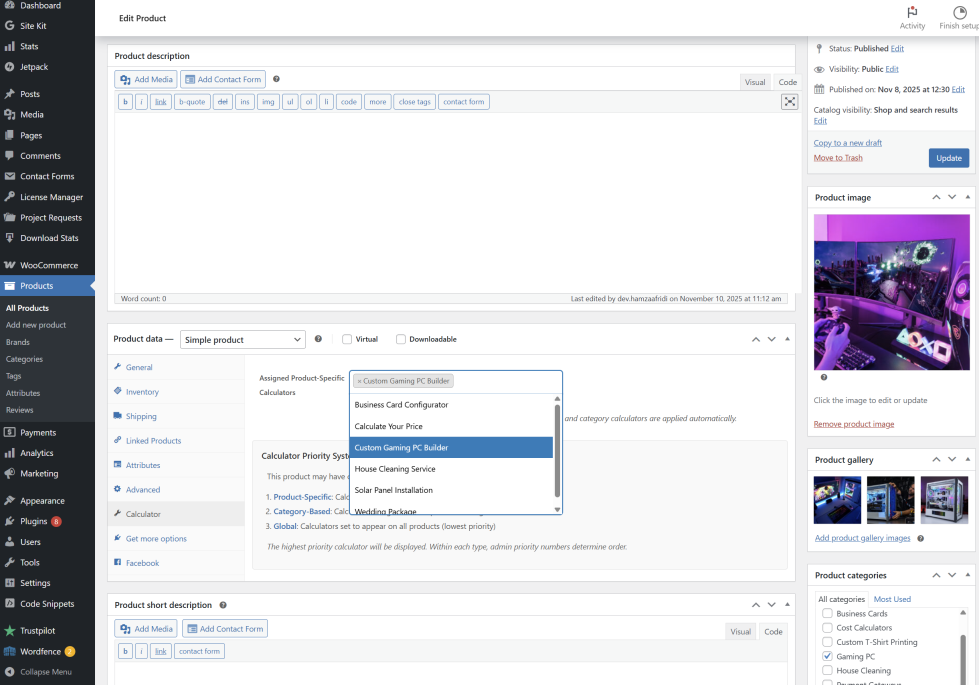
Task: Open the Activity panel icon
Action: click(911, 12)
